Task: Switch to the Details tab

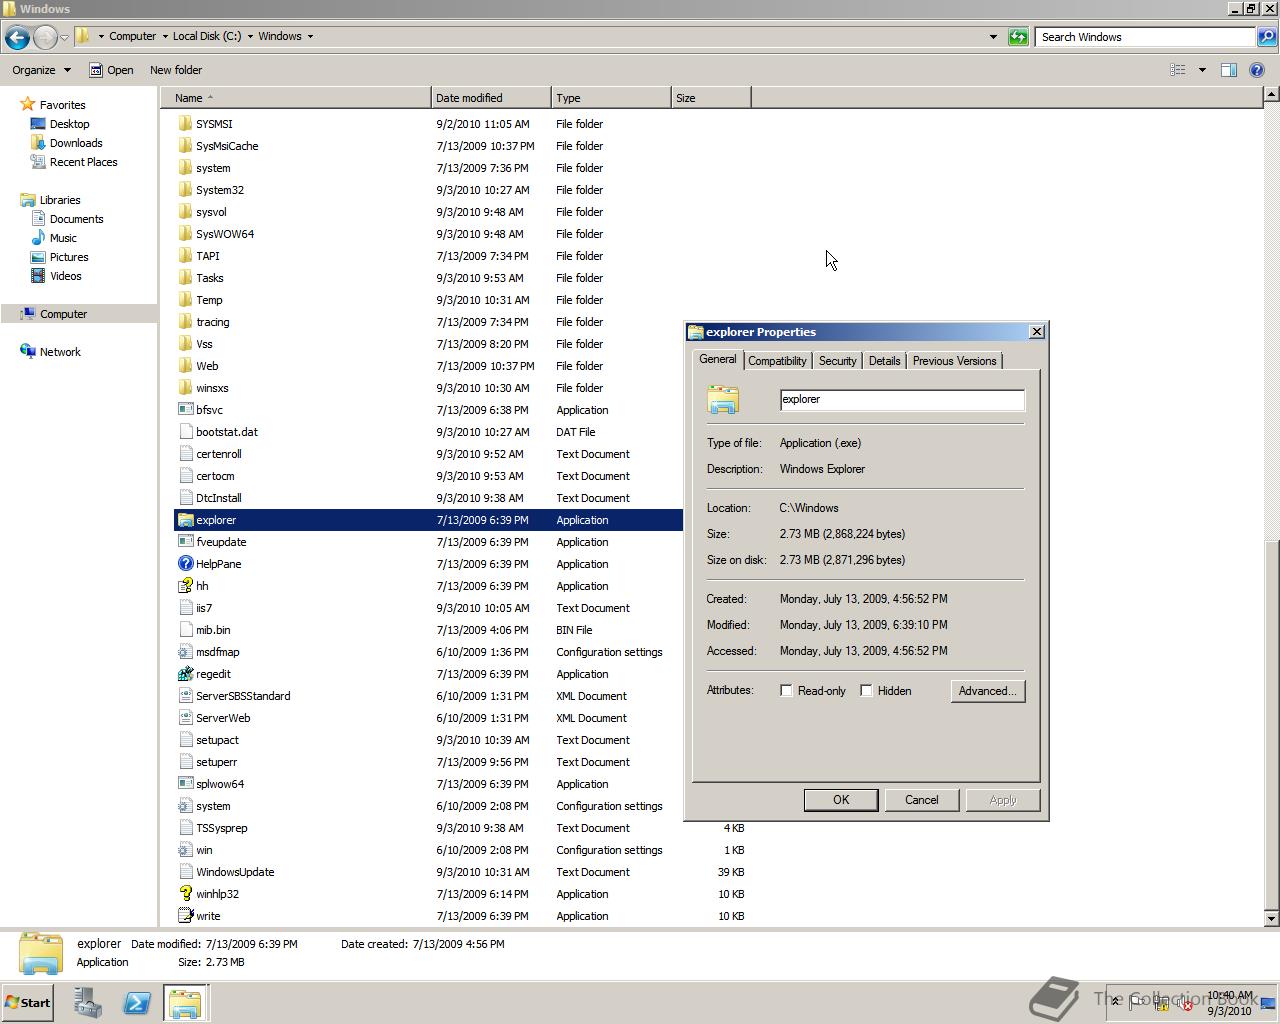Action: coord(884,361)
